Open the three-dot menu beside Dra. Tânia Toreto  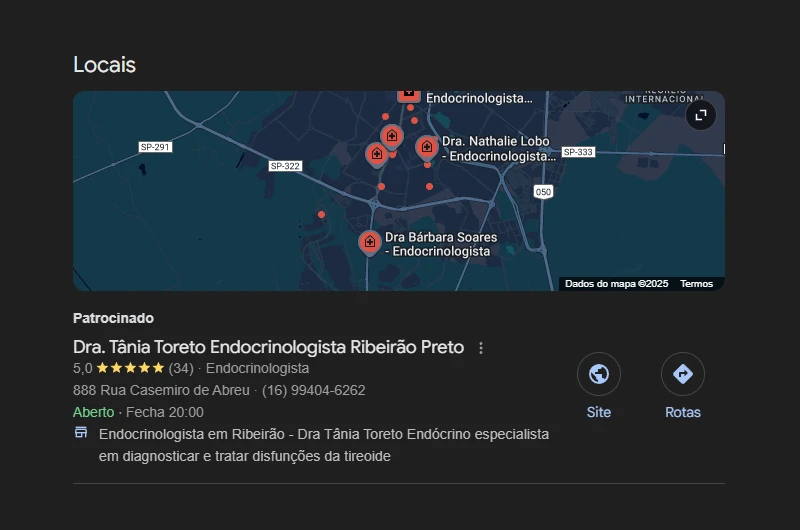481,348
